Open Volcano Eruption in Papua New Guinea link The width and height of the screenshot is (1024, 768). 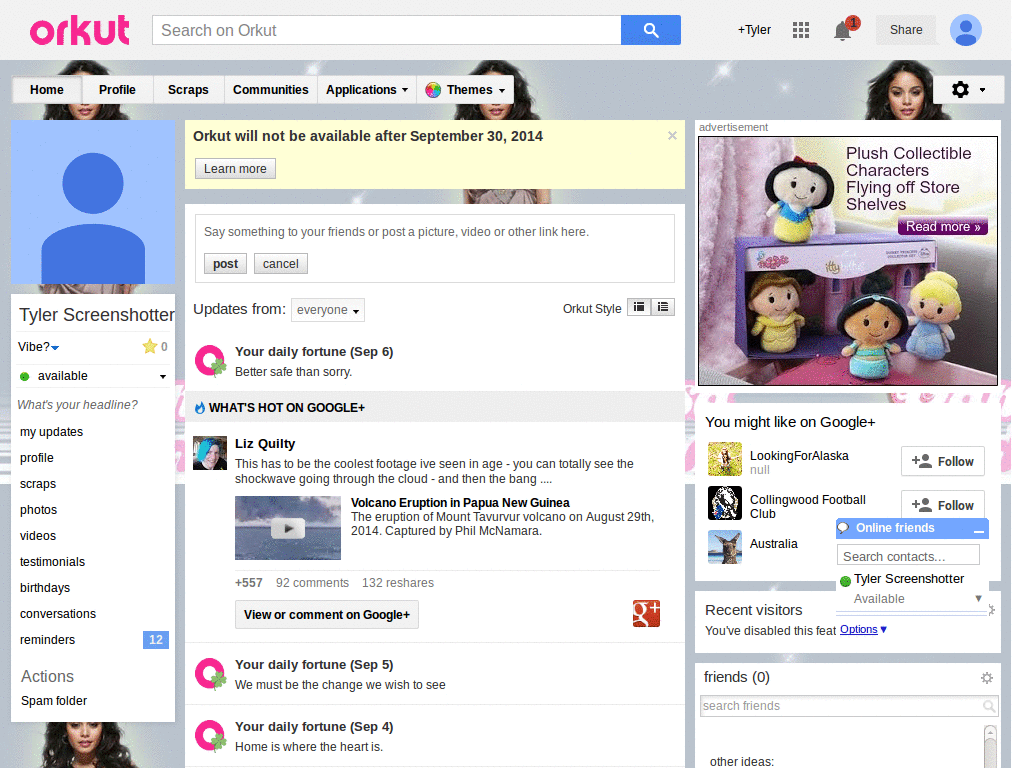pos(460,502)
